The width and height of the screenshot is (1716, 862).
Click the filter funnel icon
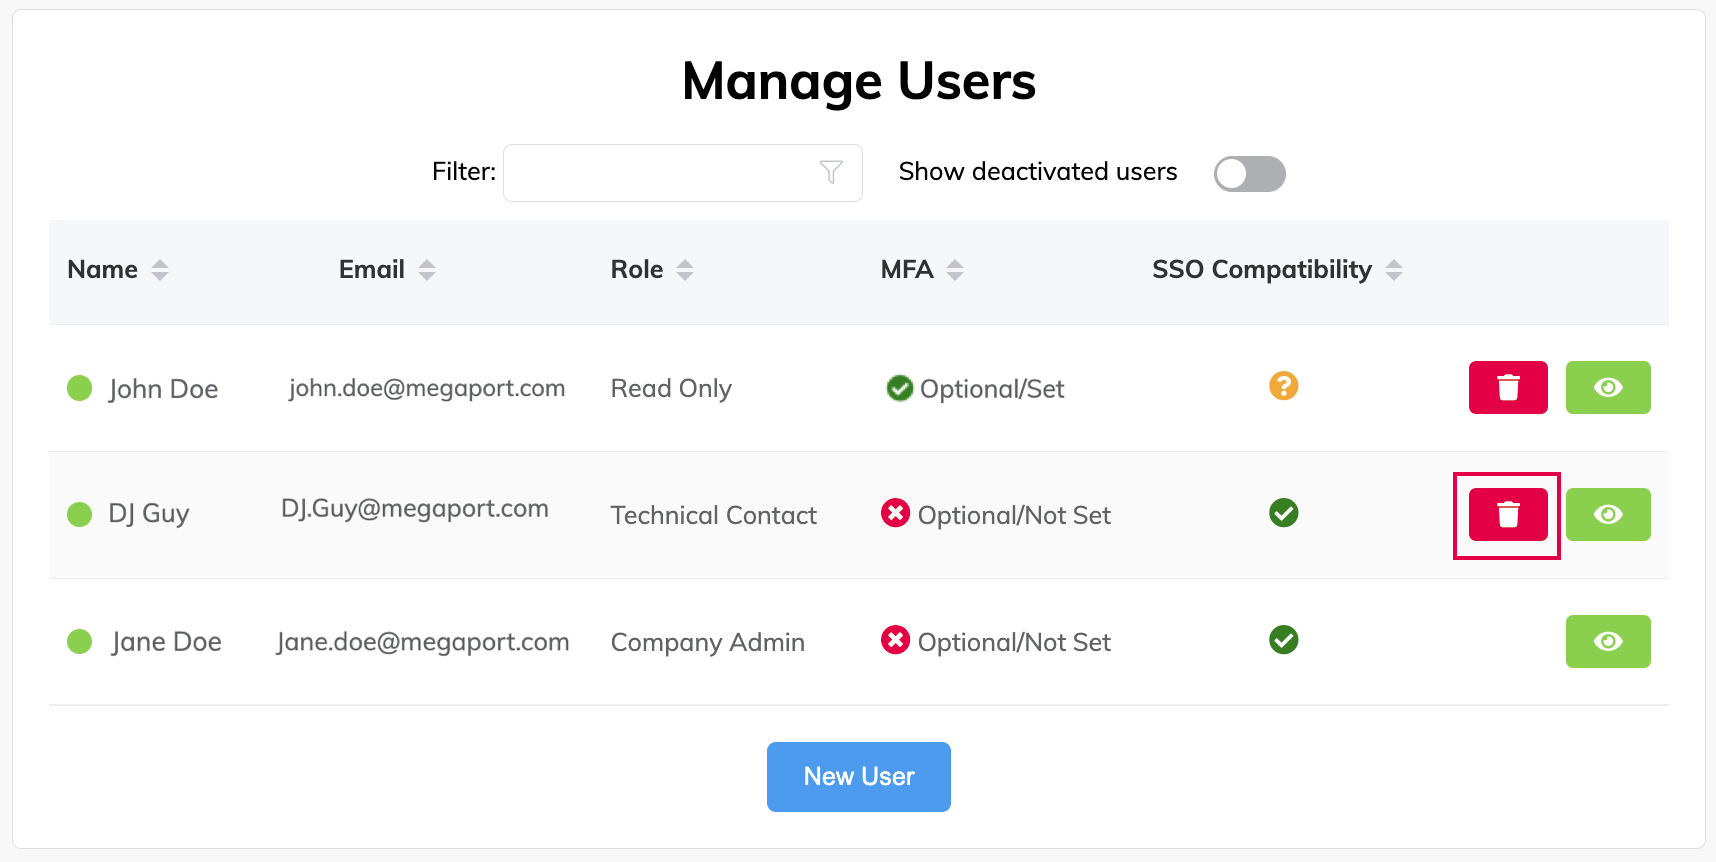830,172
